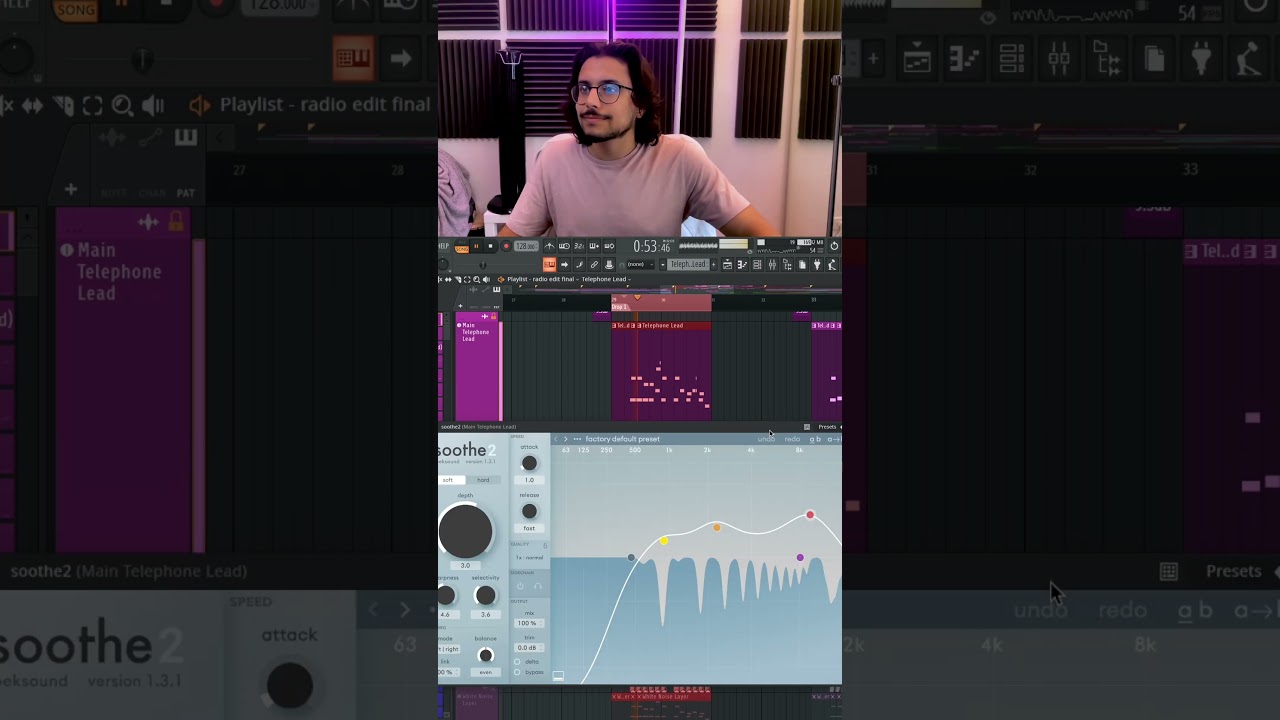This screenshot has height=720, width=1280.
Task: Open the Playlist - radio edit final menu
Action: pyautogui.click(x=544, y=279)
